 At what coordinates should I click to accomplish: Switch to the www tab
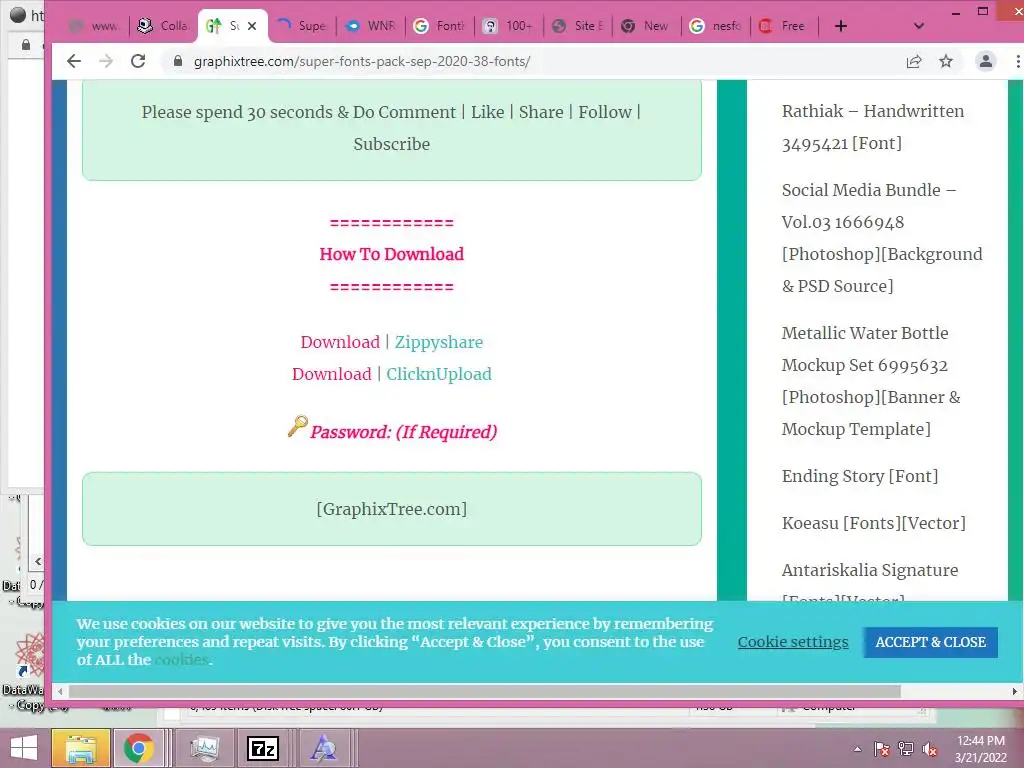coord(97,26)
